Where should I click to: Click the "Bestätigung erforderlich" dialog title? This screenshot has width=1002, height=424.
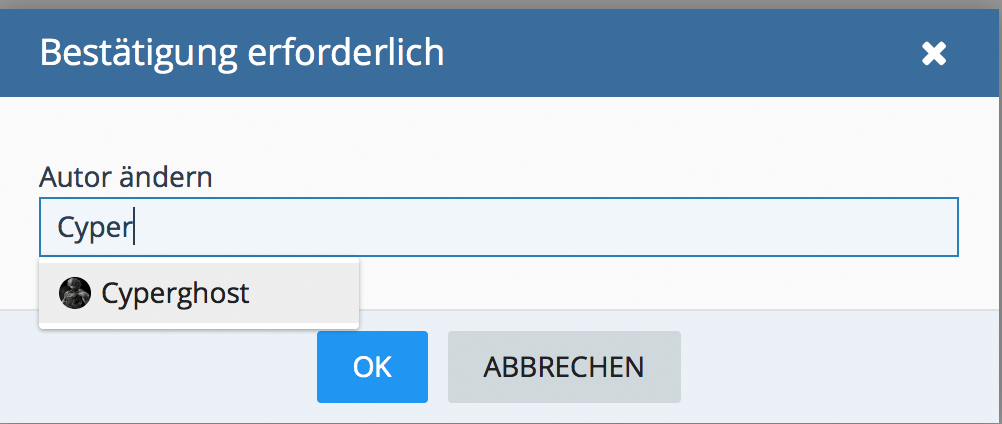click(x=242, y=52)
